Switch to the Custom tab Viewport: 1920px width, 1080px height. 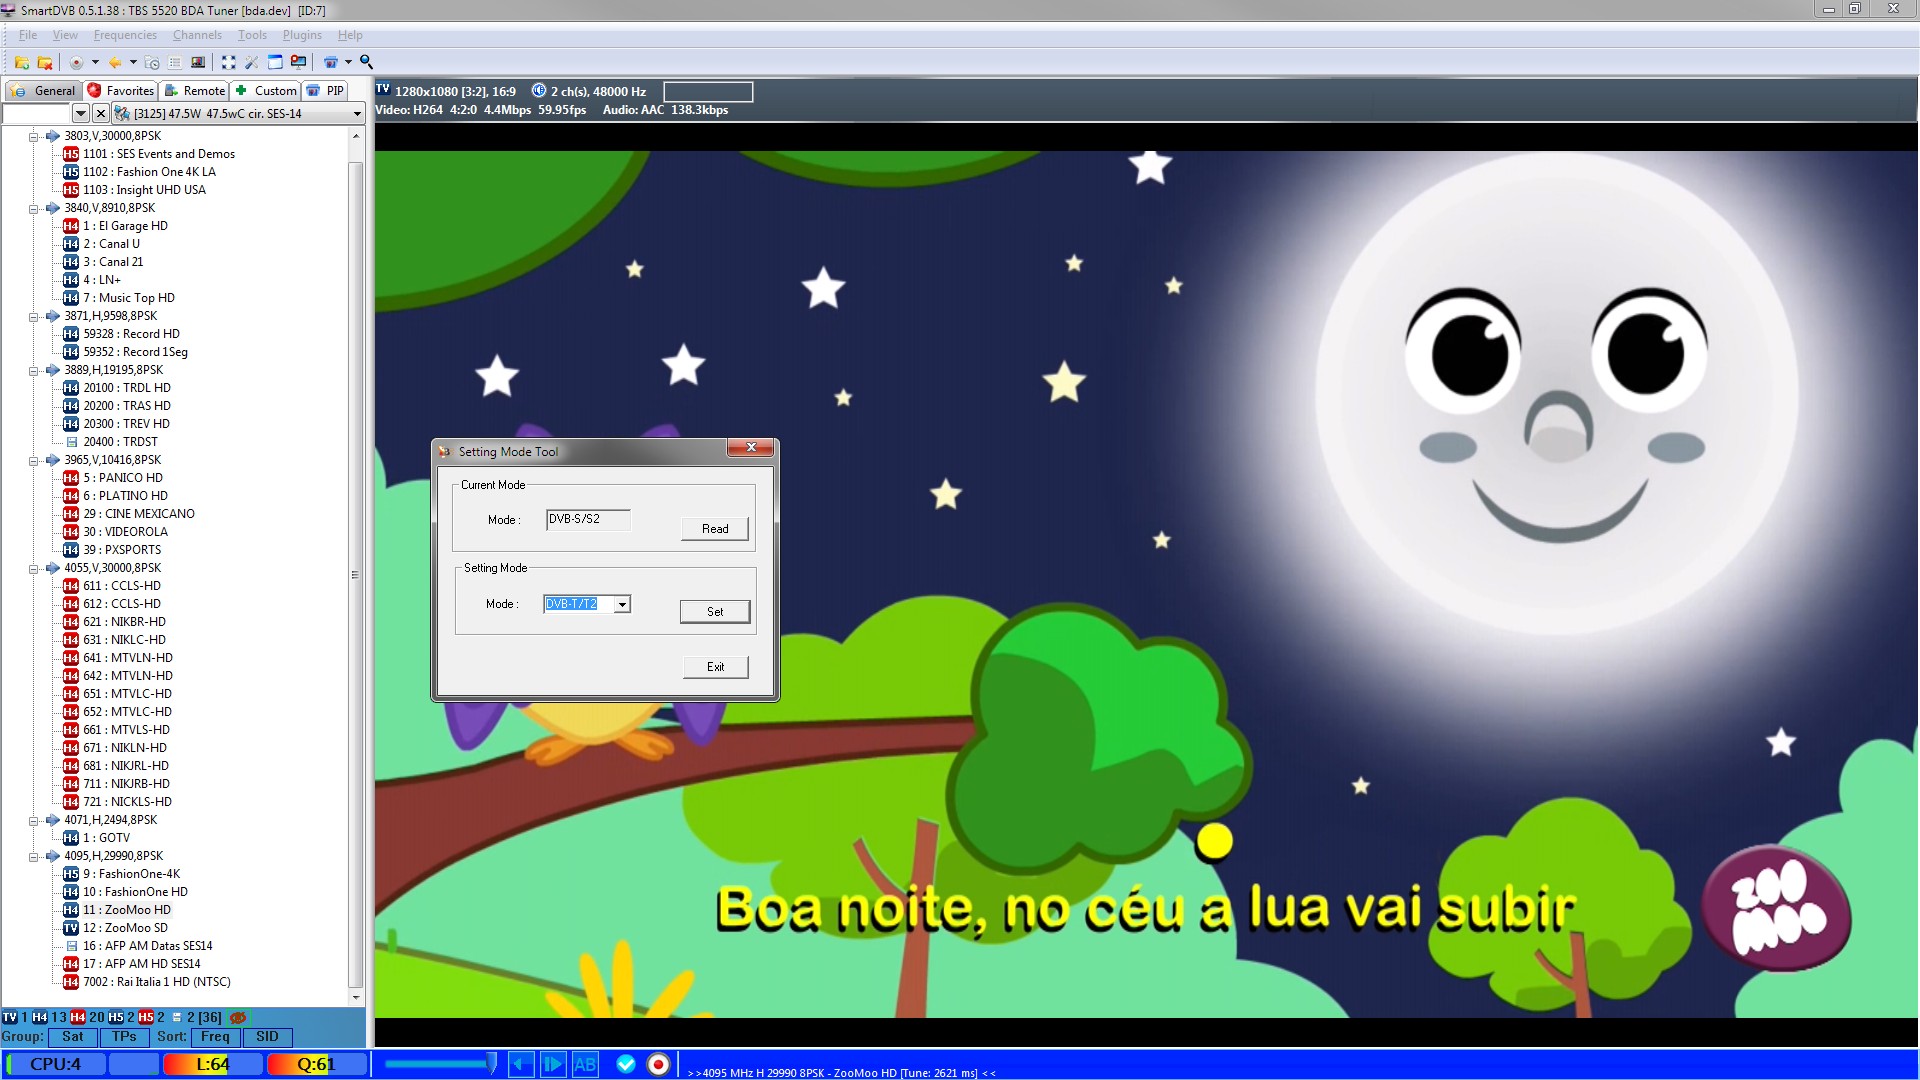266,90
